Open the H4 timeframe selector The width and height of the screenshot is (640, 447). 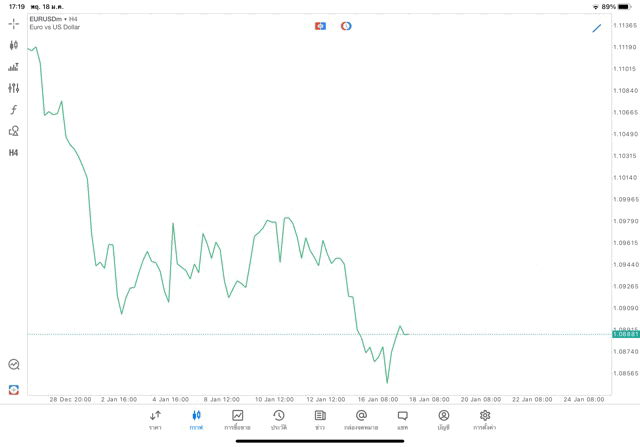[x=14, y=153]
